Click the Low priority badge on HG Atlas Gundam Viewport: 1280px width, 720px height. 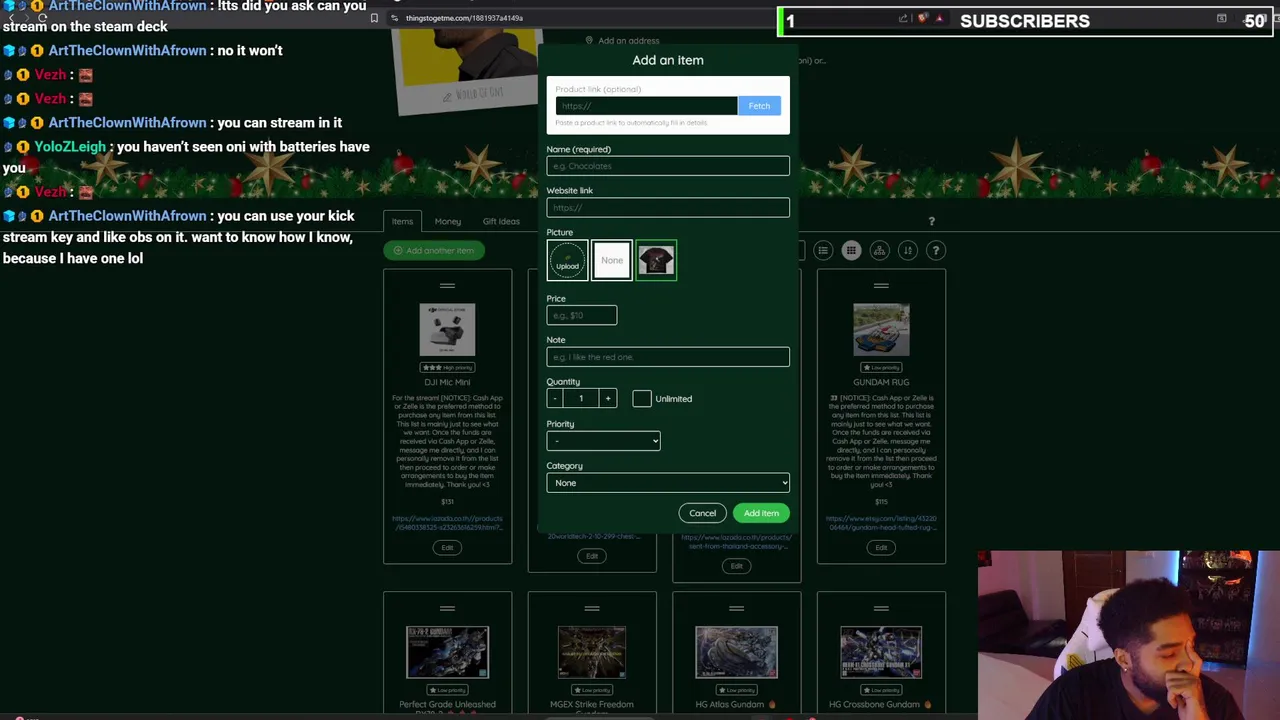click(x=736, y=690)
